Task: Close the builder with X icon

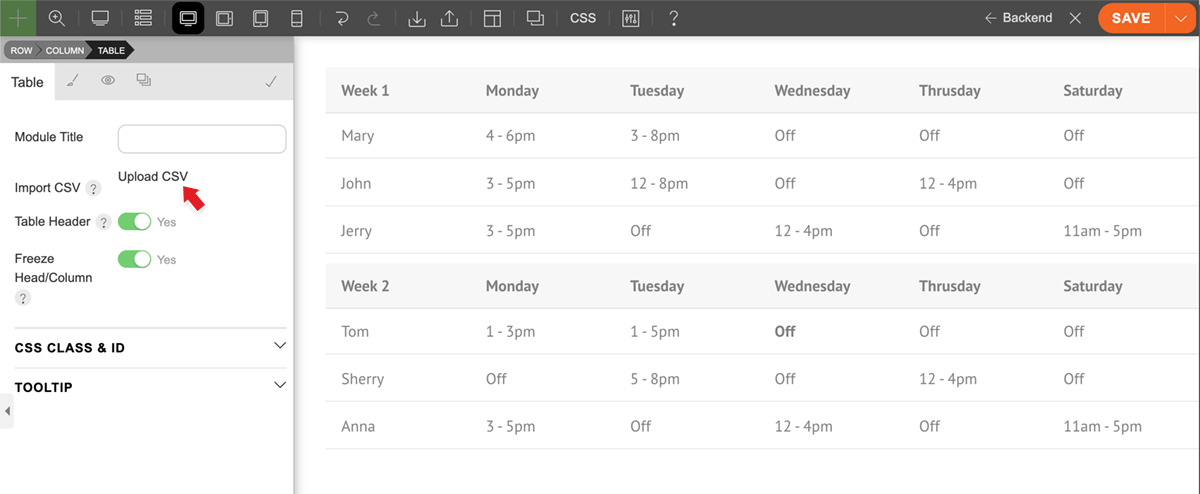Action: (1075, 18)
